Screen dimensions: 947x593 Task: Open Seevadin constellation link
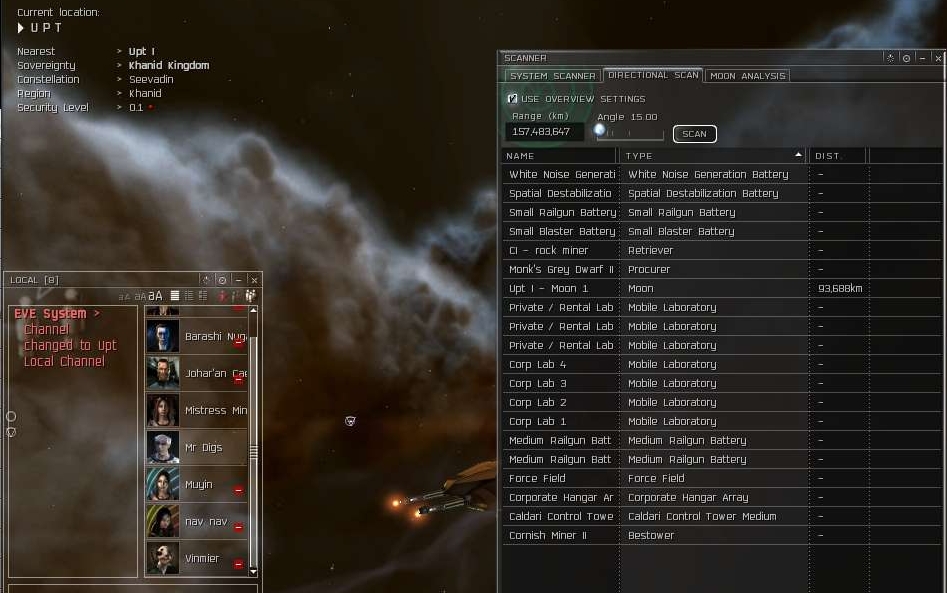[151, 79]
